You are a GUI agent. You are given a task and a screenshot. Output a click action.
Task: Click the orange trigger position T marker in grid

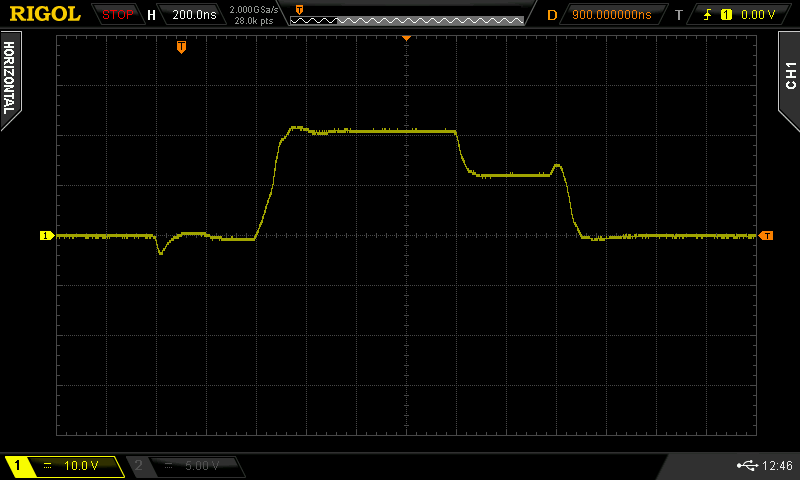click(181, 47)
